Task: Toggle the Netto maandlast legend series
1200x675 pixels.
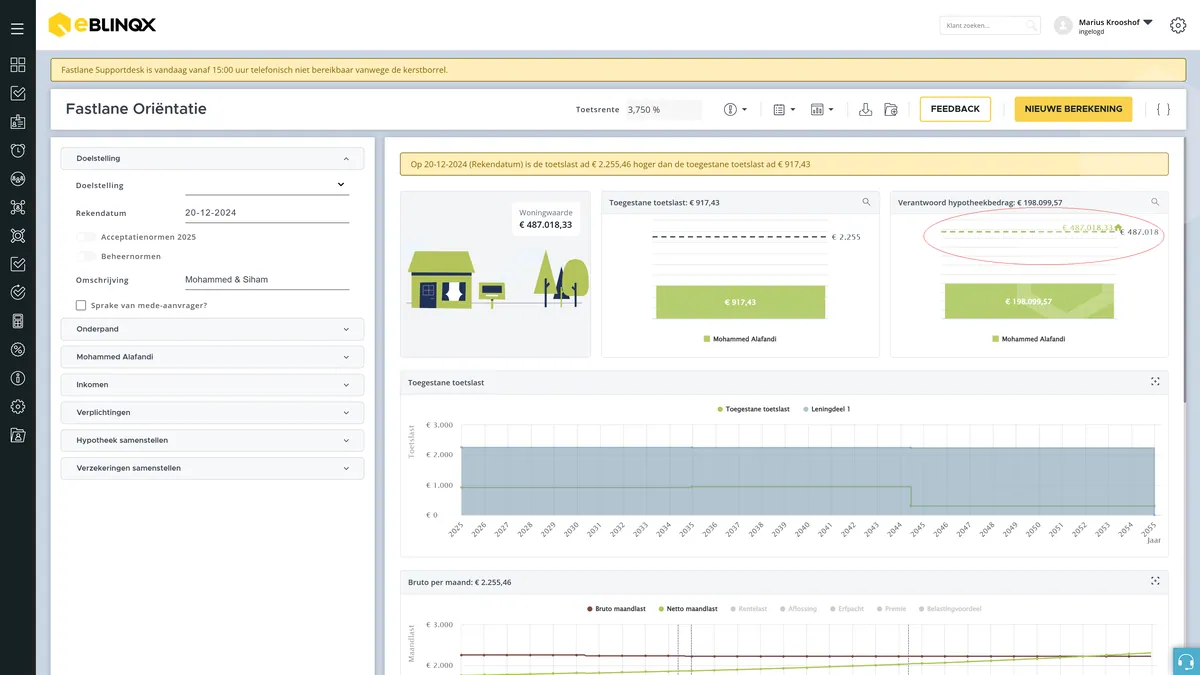Action: 688,609
